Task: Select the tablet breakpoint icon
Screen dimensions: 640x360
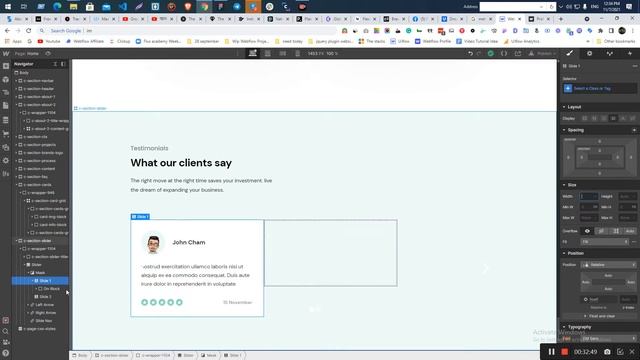Action: 268,53
